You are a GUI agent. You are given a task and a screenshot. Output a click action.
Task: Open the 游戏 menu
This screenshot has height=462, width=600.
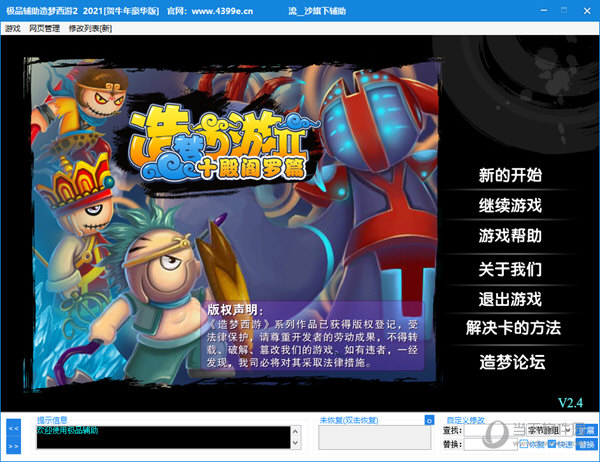(x=12, y=28)
